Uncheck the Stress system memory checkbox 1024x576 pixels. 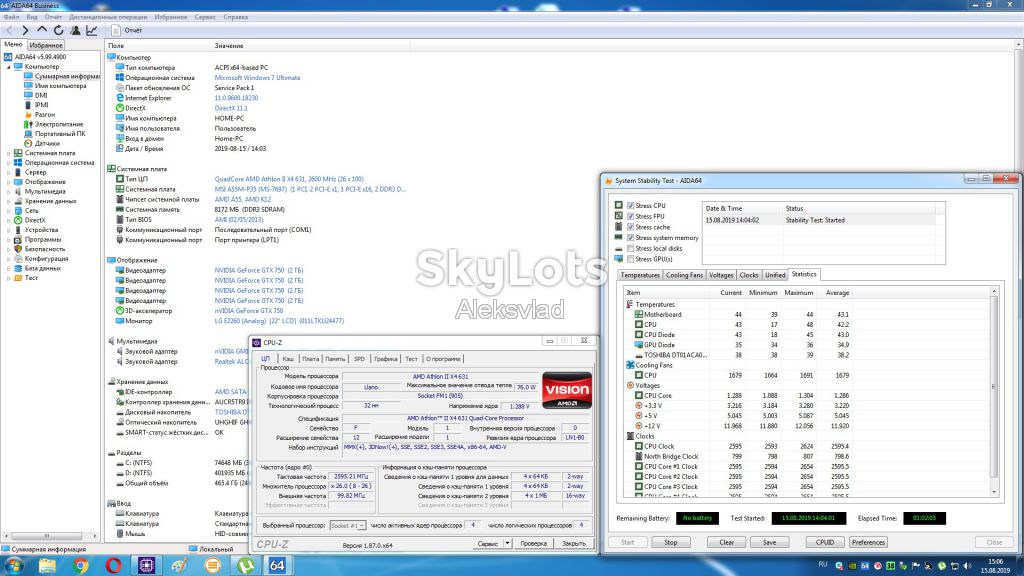coord(630,238)
